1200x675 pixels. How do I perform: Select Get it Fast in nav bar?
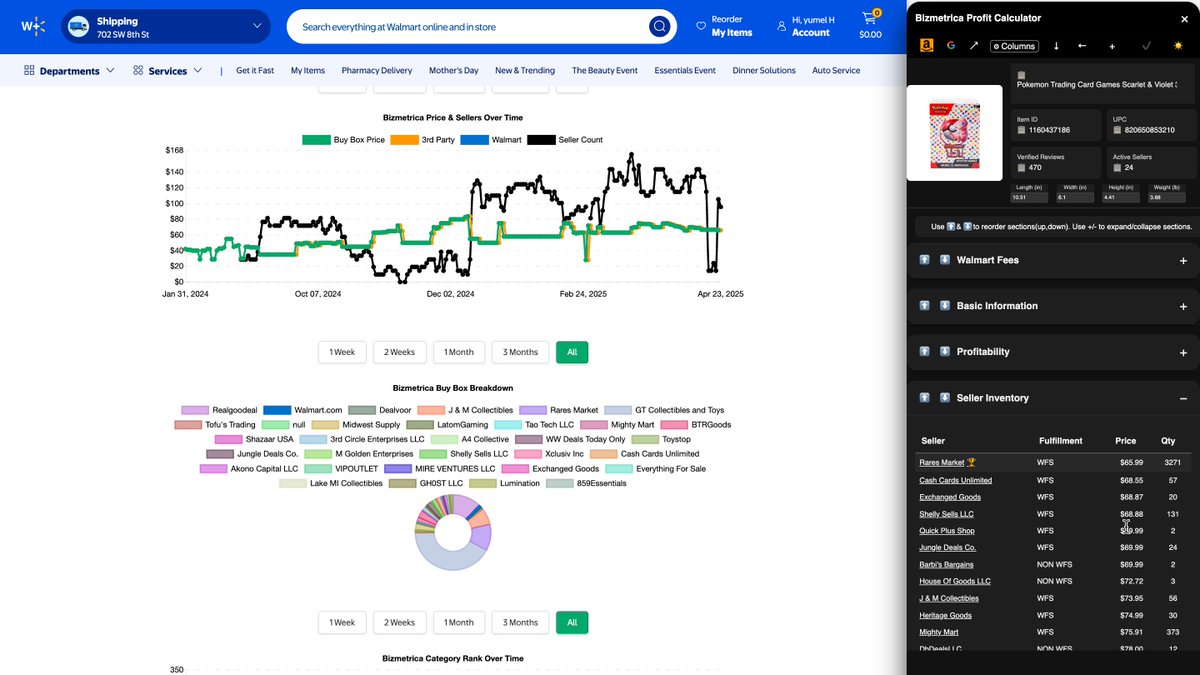(255, 71)
